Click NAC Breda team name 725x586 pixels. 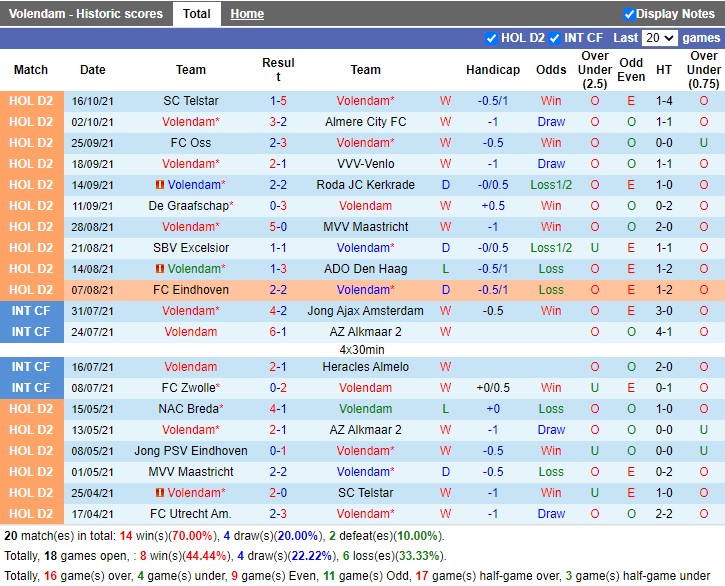[190, 409]
